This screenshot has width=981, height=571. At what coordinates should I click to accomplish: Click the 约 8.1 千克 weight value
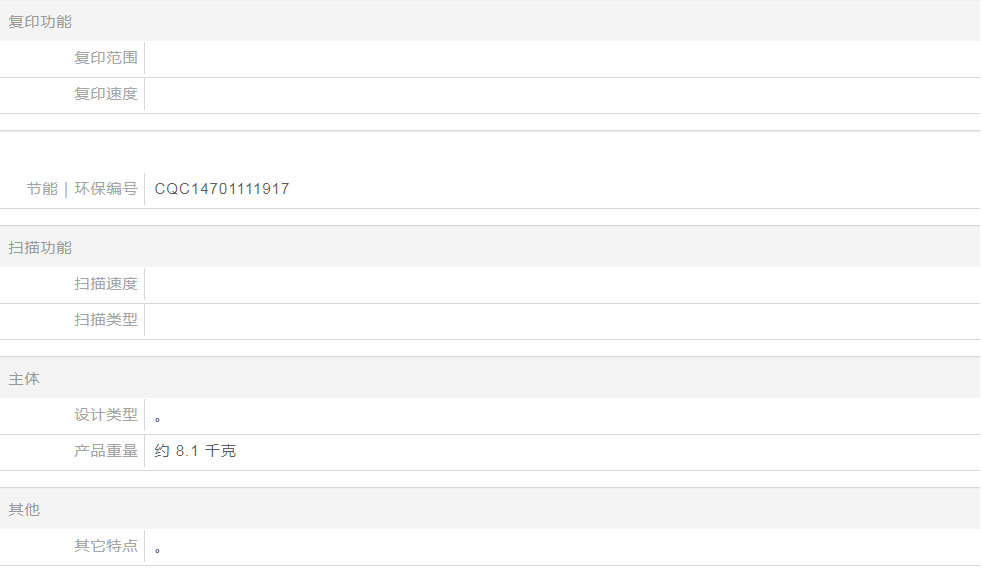195,451
